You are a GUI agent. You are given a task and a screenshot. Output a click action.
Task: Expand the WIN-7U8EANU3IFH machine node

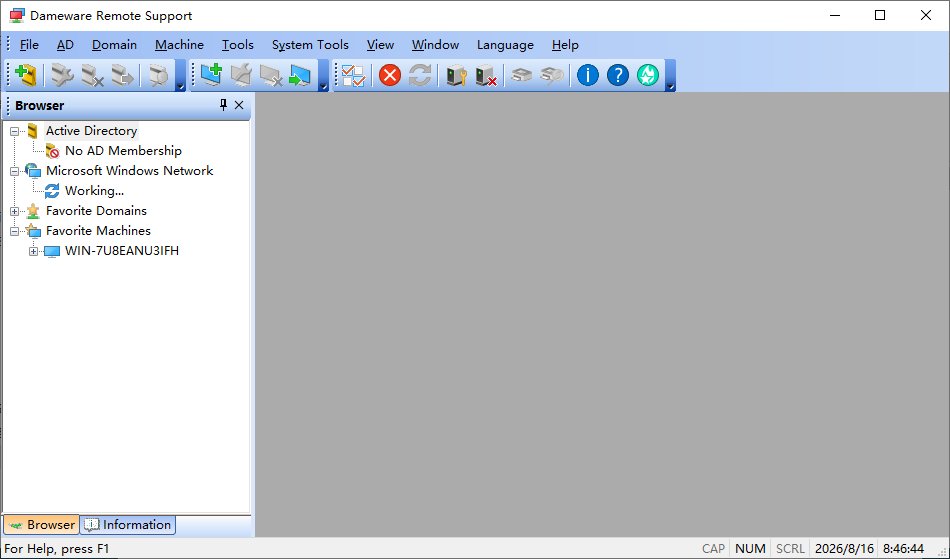tap(33, 251)
